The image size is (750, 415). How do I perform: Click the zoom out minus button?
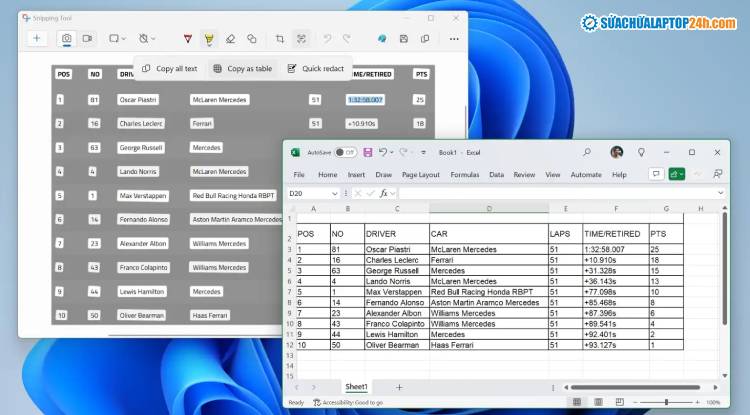(636, 403)
